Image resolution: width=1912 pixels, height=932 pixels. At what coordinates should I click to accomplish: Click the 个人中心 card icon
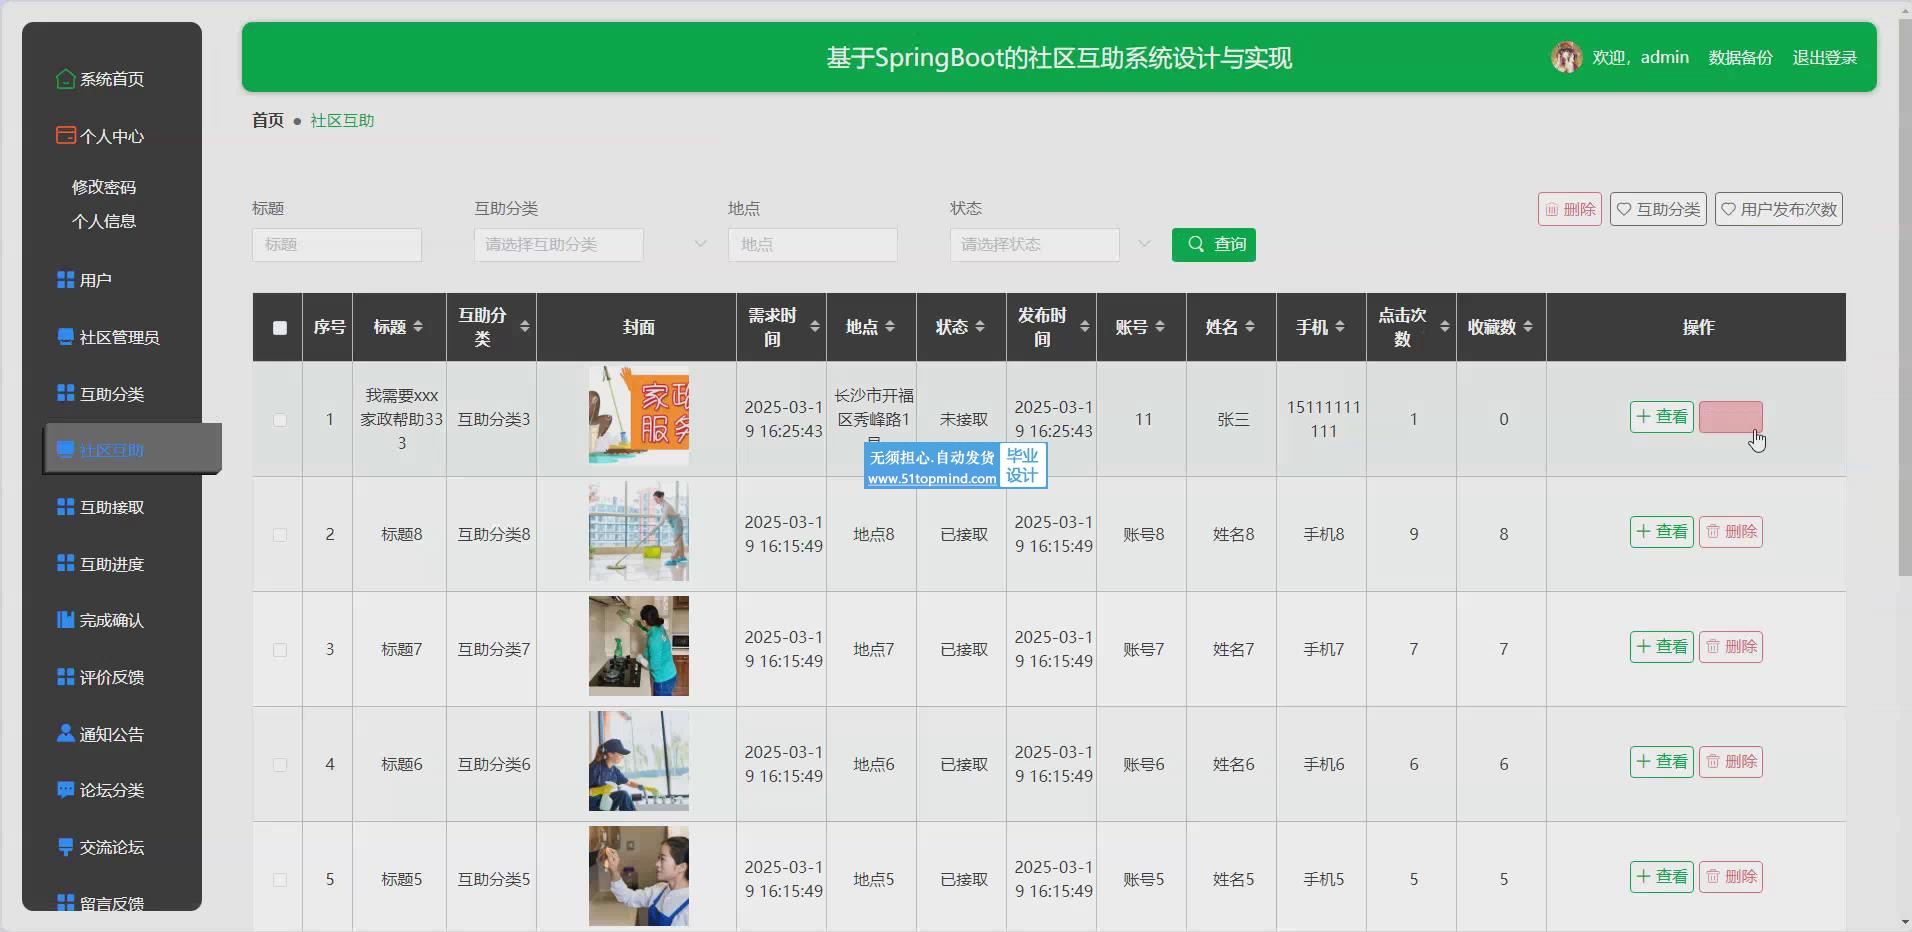tap(65, 136)
